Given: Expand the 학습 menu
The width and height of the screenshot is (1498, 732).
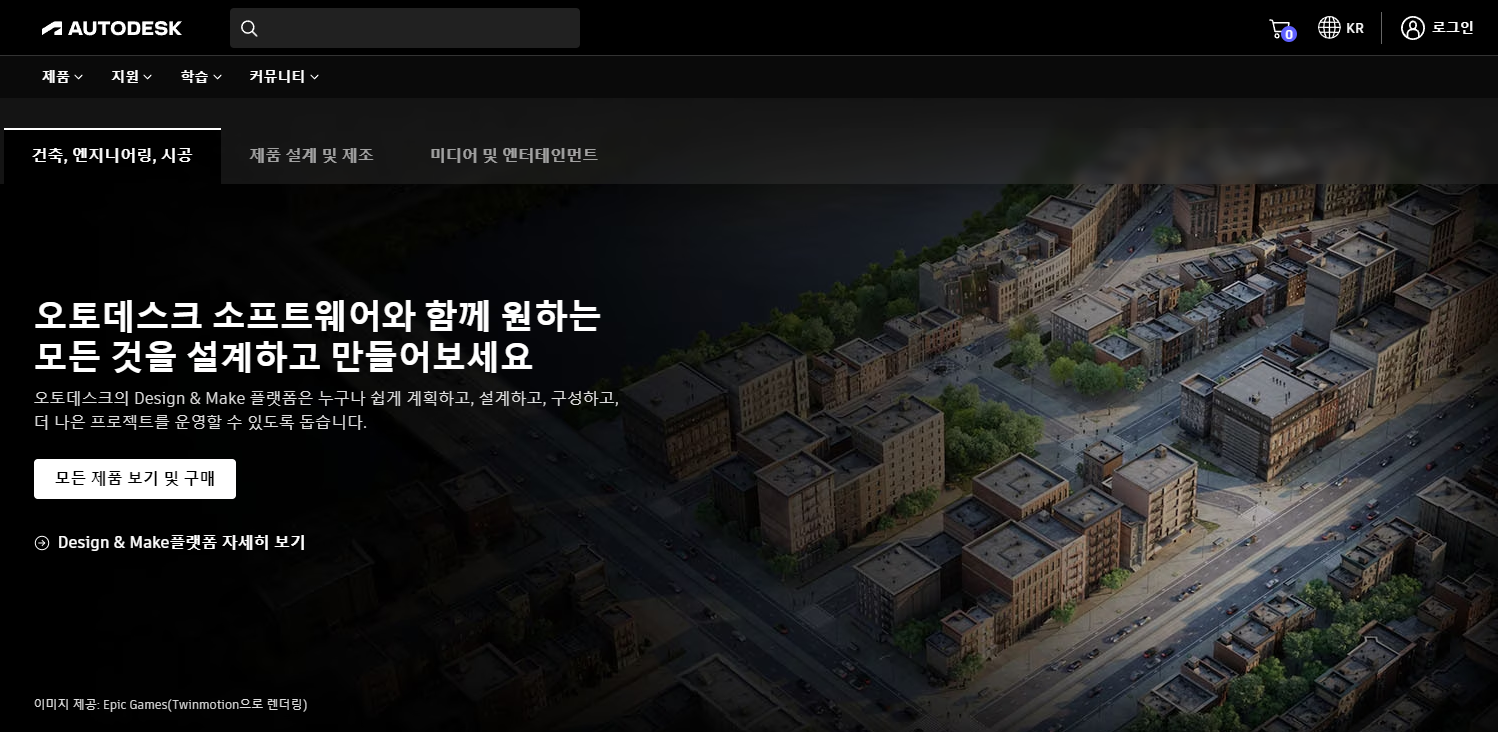Looking at the screenshot, I should point(201,77).
